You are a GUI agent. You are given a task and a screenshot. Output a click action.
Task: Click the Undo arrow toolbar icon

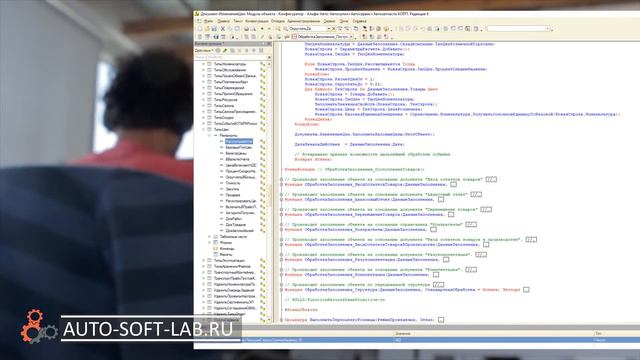(x=262, y=29)
